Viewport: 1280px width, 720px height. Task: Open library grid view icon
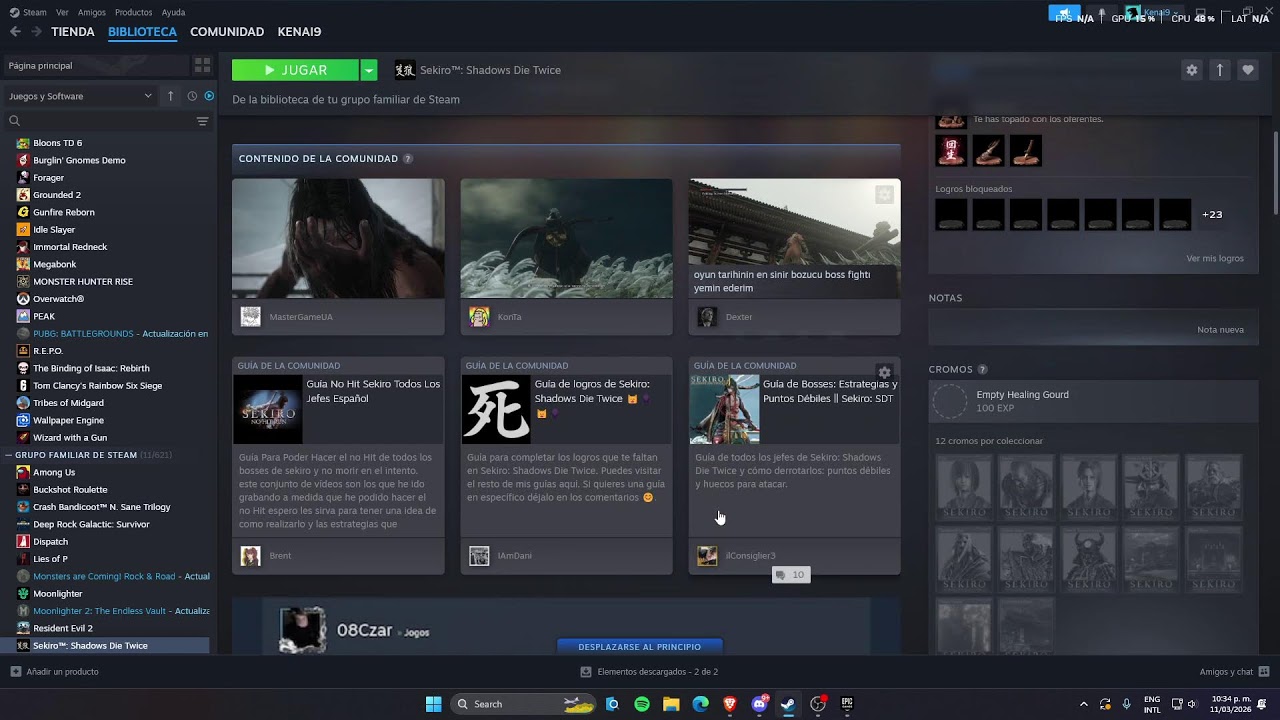point(202,65)
